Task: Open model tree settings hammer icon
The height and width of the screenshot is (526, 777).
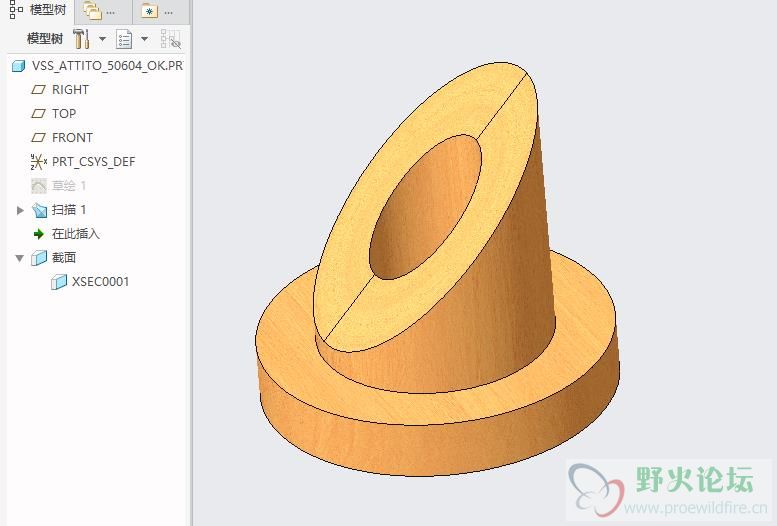Action: point(81,39)
